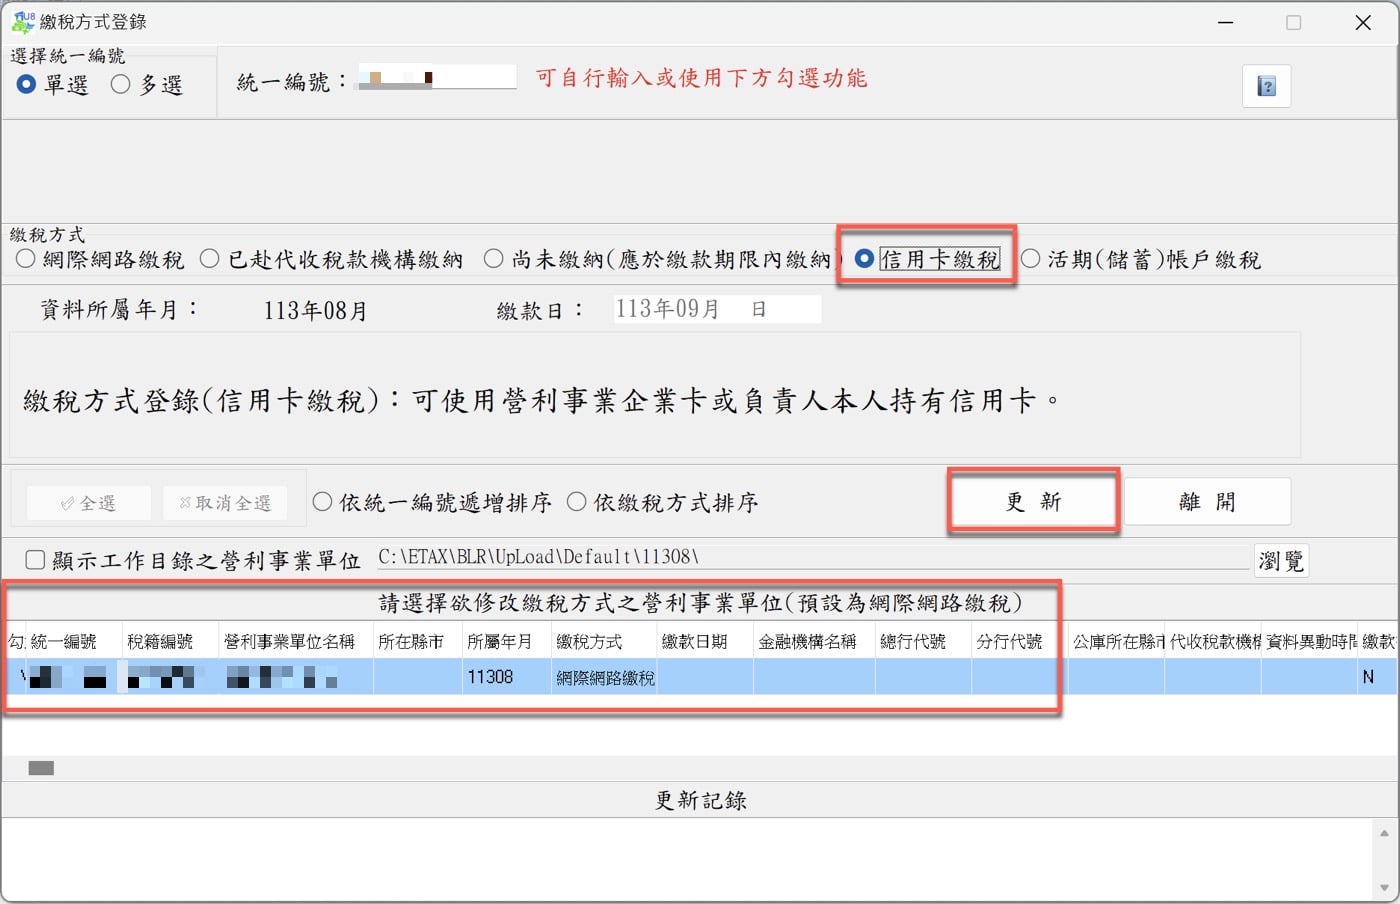Click the 代收稅款機構 column header

point(1213,641)
